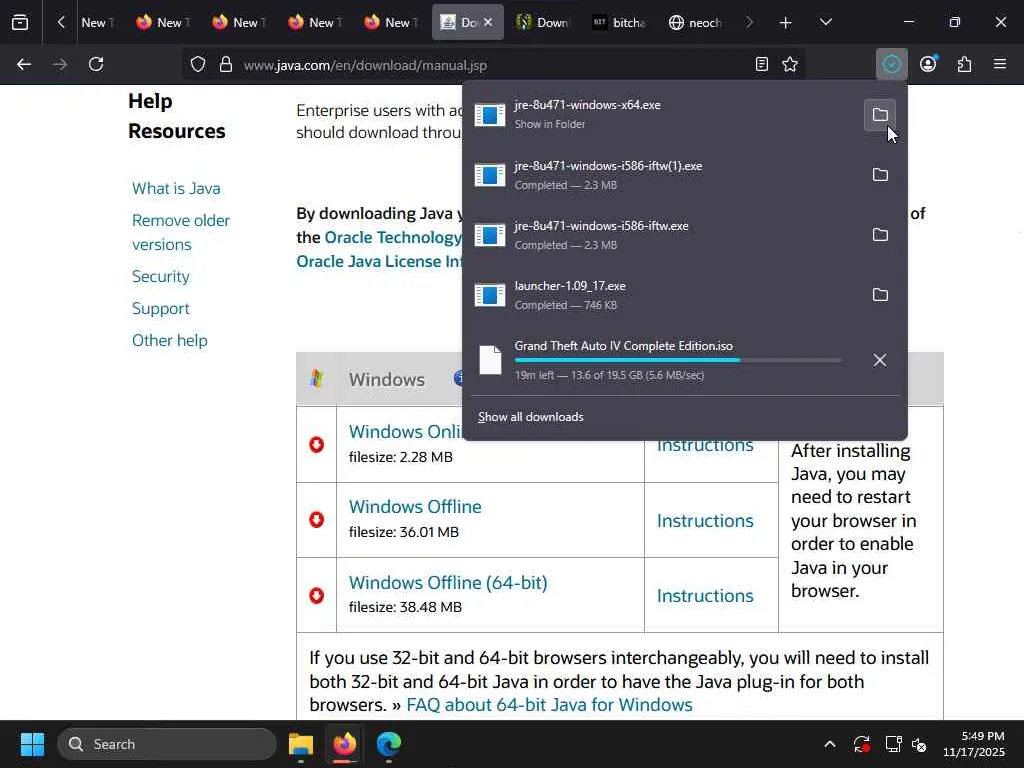Click the GTA IV download progress bar
The height and width of the screenshot is (768, 1024).
tap(678, 360)
